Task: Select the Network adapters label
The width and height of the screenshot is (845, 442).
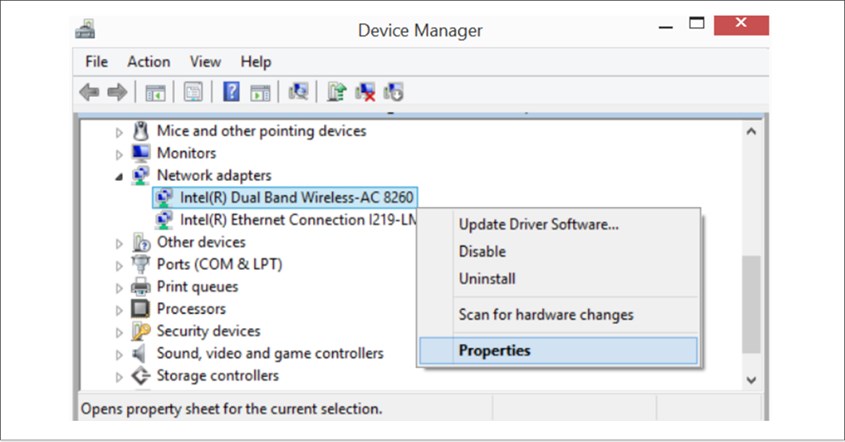Action: [214, 176]
